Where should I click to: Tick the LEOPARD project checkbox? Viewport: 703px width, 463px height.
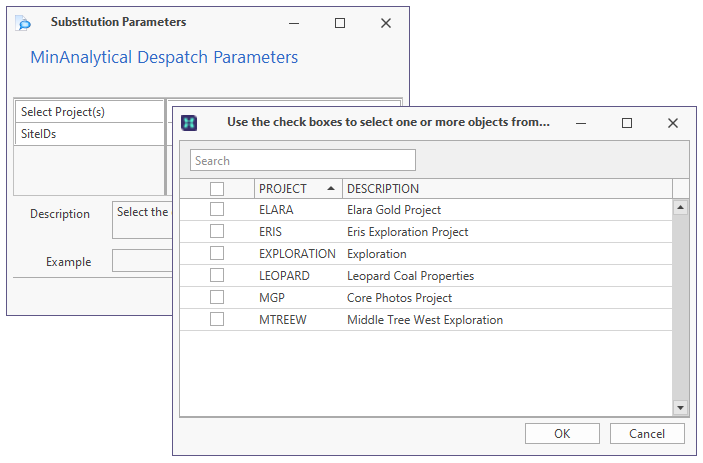(x=217, y=275)
